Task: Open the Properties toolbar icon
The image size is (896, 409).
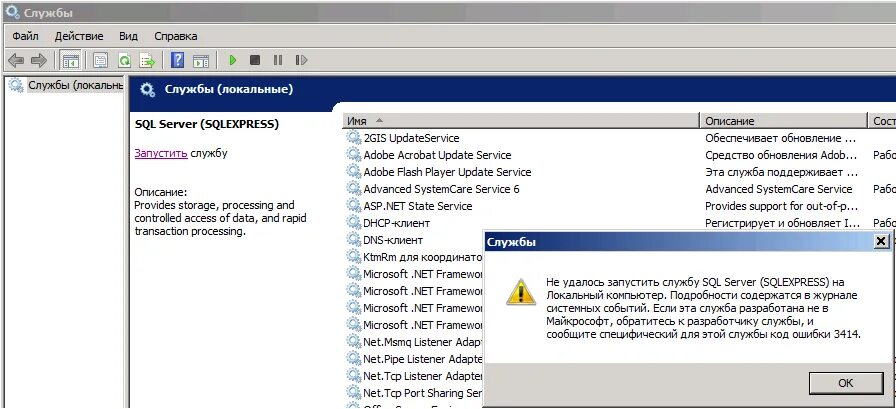Action: (101, 60)
